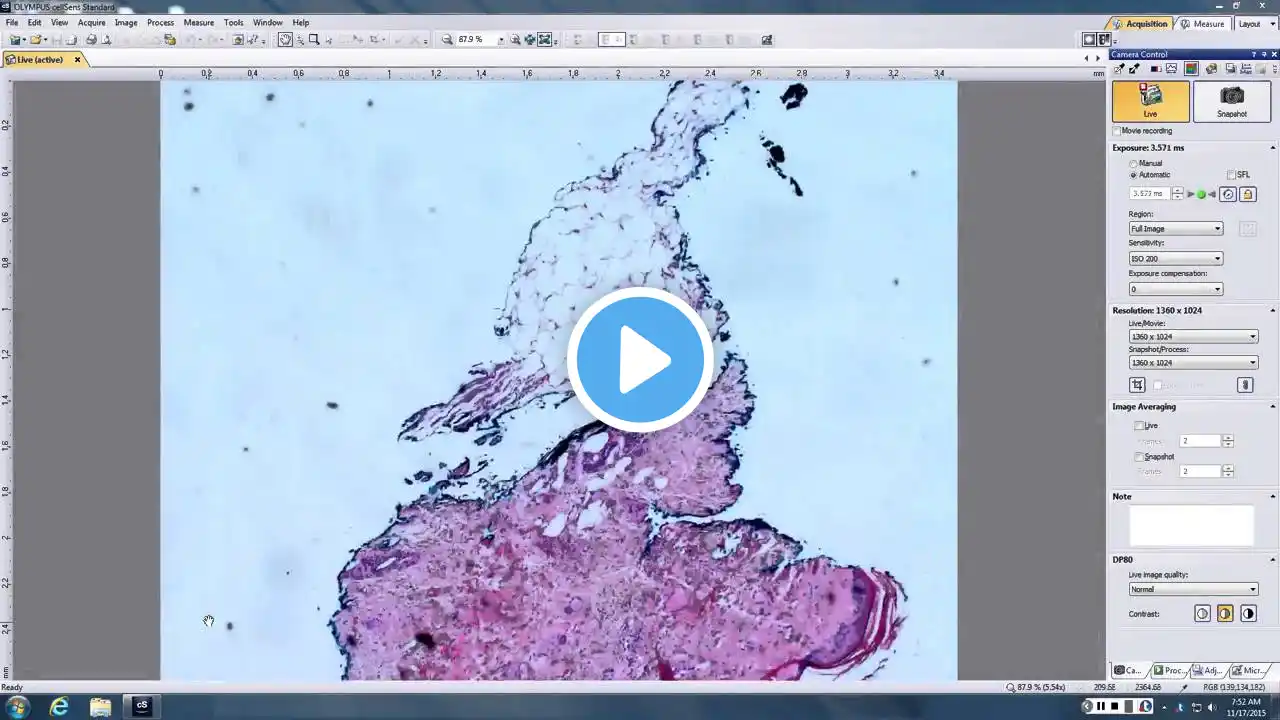Open the Sensitivity ISO 200 dropdown
1280x720 pixels.
[1175, 259]
